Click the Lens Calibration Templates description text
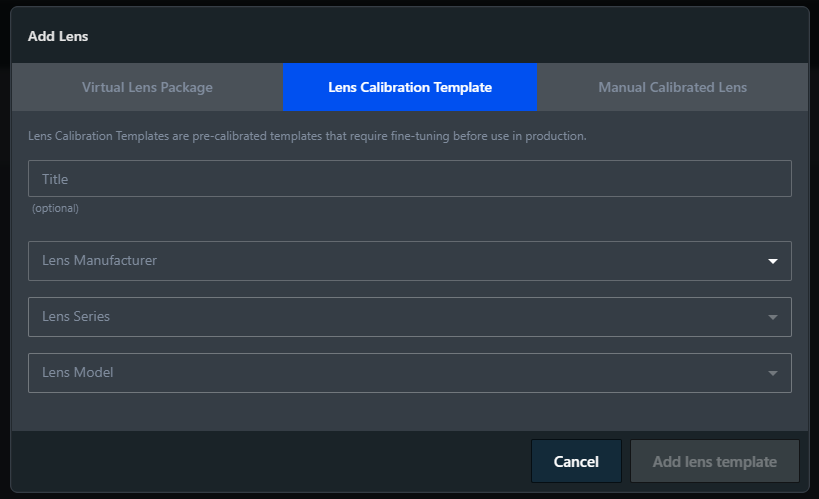819x499 pixels. pos(308,136)
